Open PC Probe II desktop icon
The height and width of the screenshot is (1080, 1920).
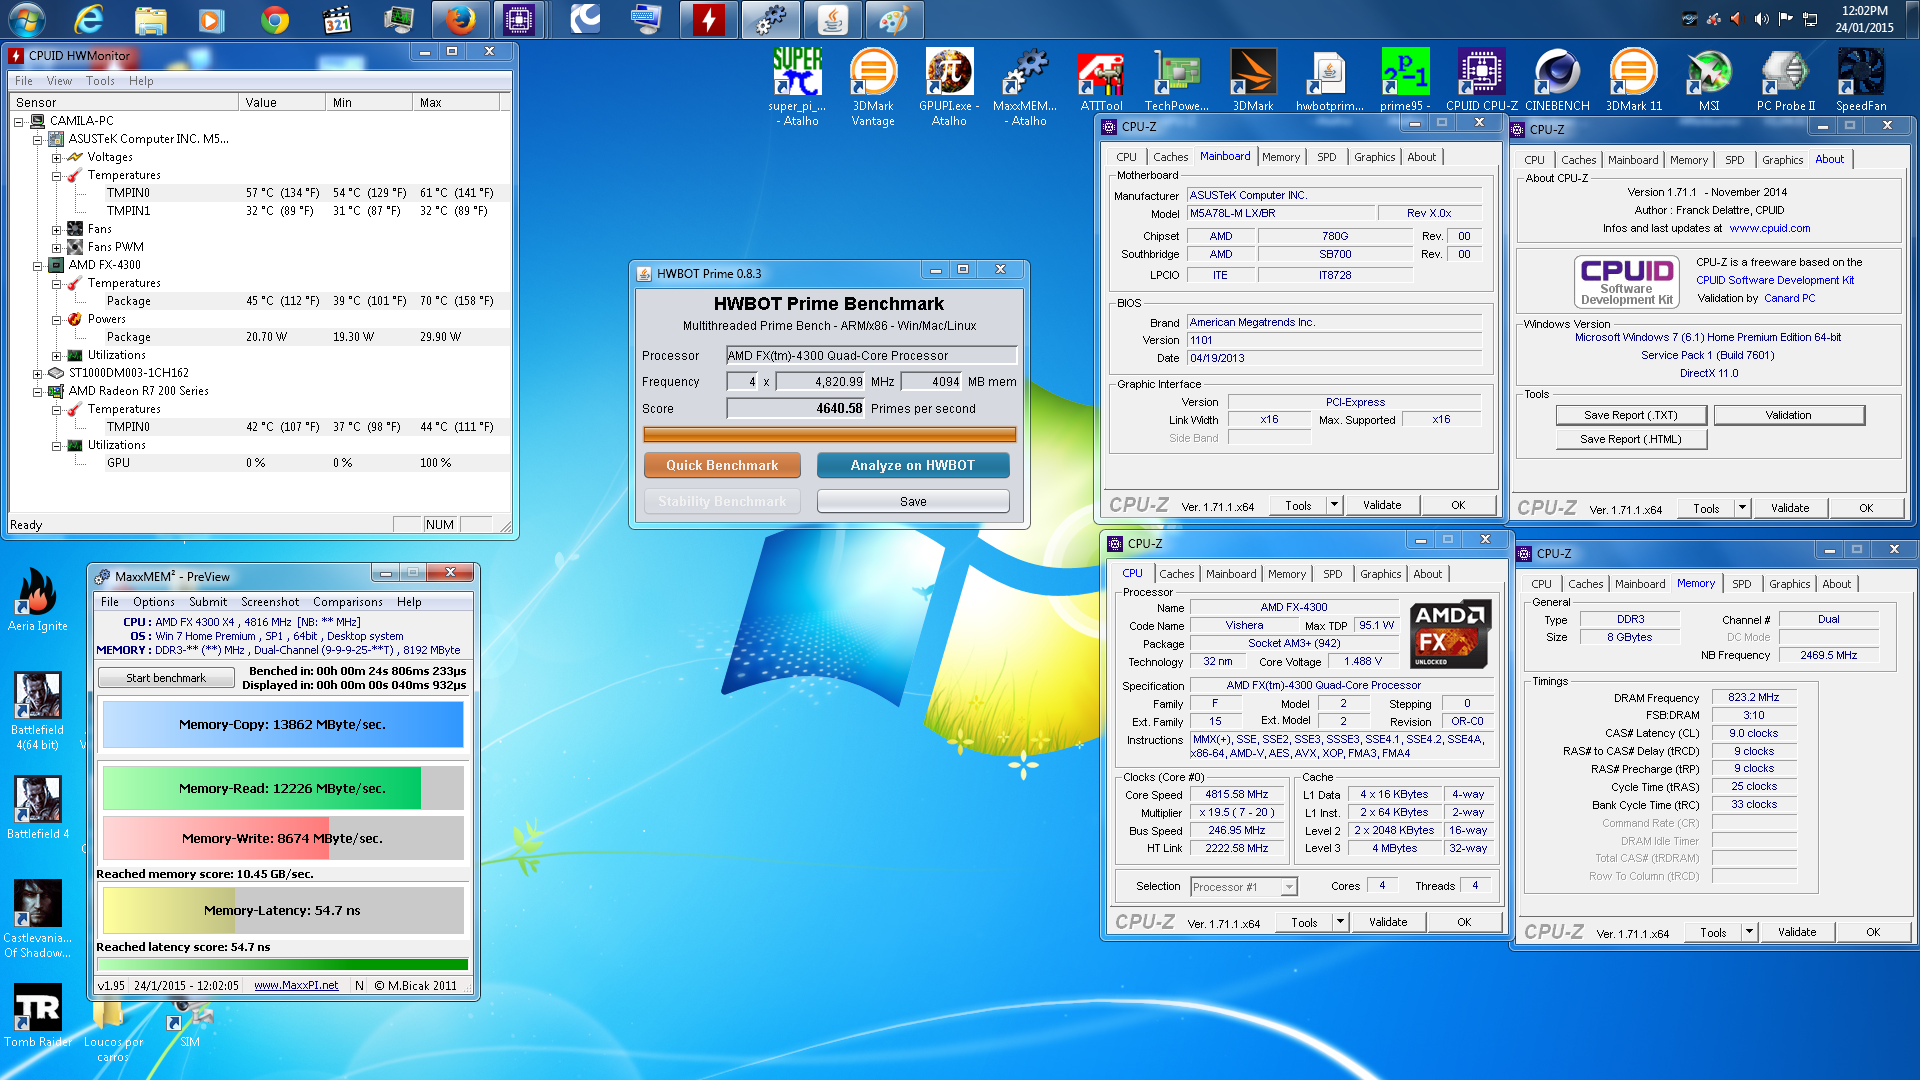tap(1785, 80)
